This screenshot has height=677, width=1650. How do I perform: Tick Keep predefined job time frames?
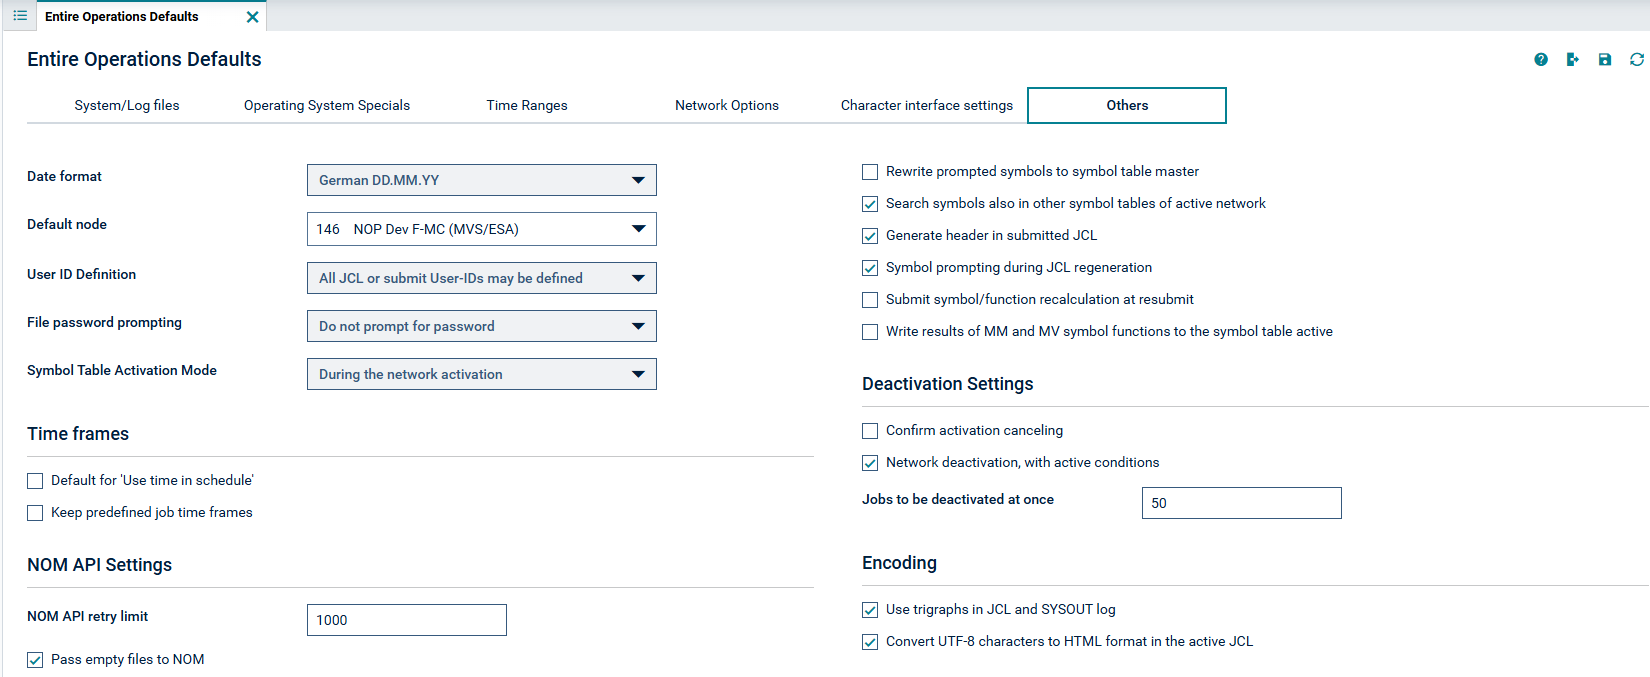pos(35,513)
